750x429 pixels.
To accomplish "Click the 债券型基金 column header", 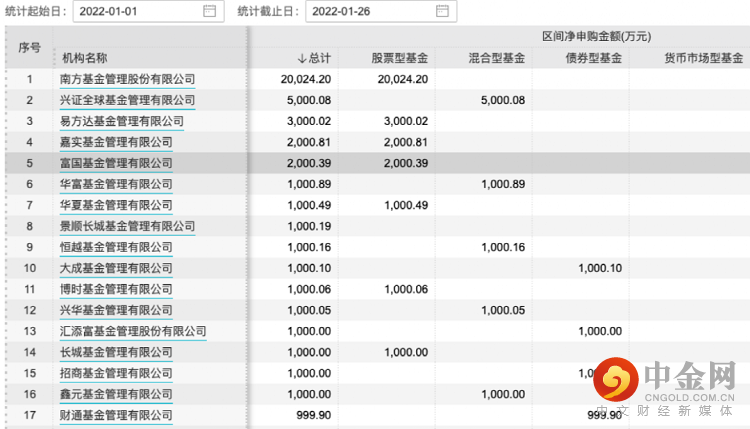I will click(x=594, y=58).
